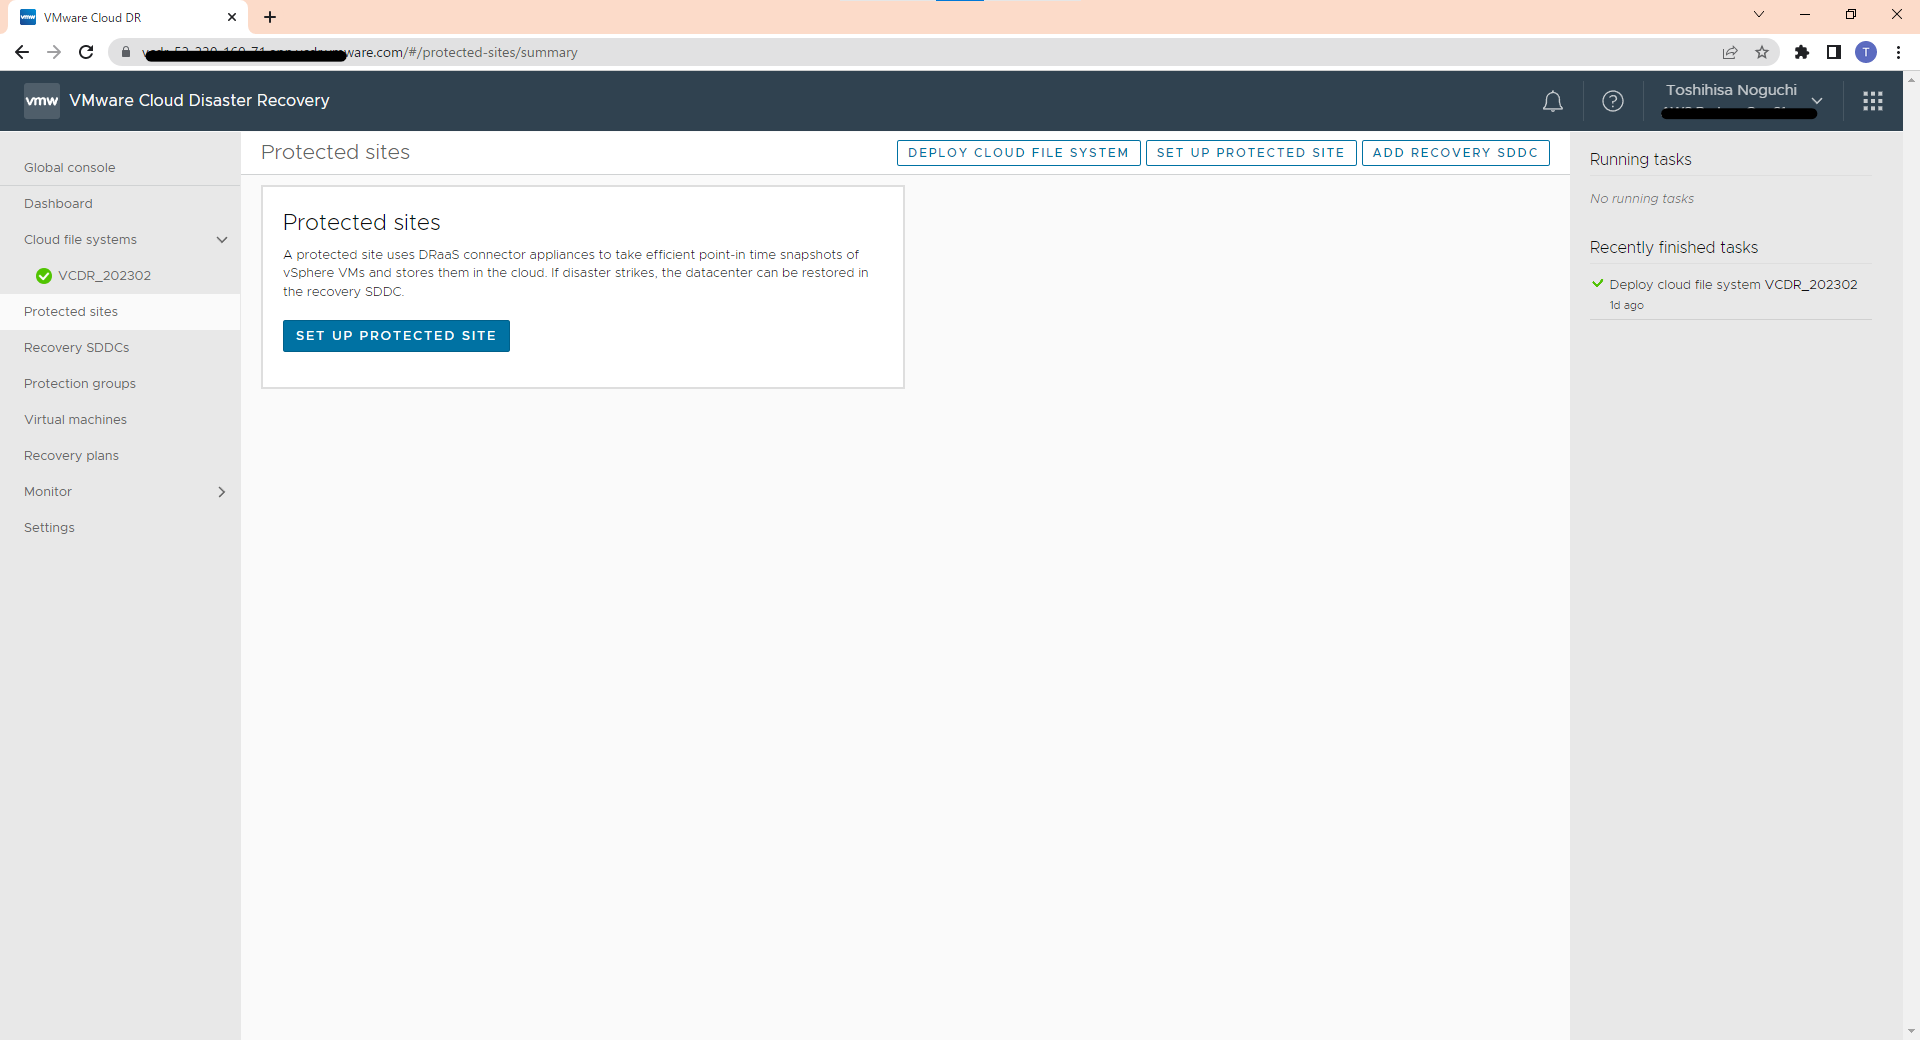Open the help question mark icon
The height and width of the screenshot is (1040, 1920).
(x=1612, y=101)
